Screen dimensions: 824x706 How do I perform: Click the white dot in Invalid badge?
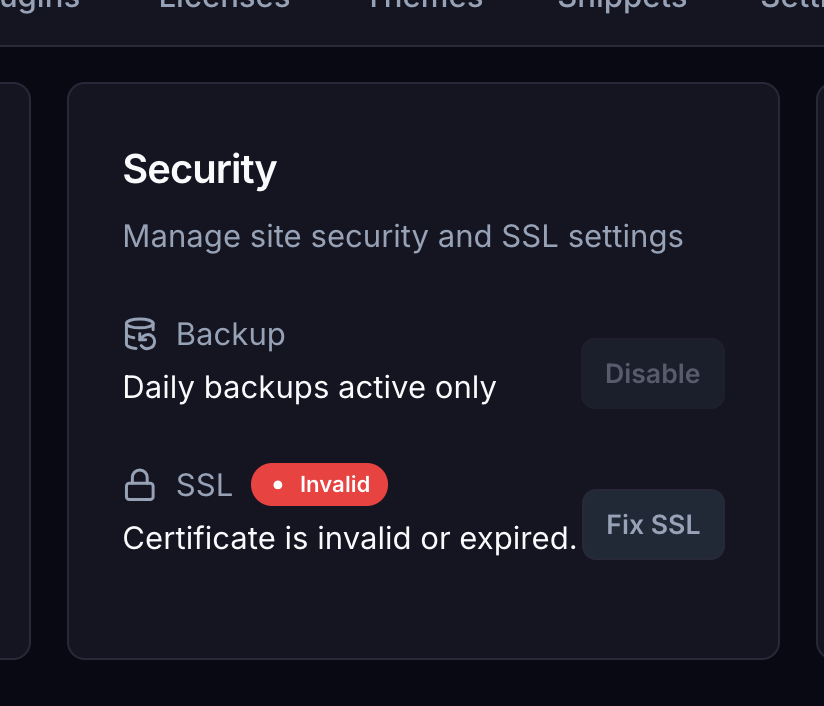point(277,485)
